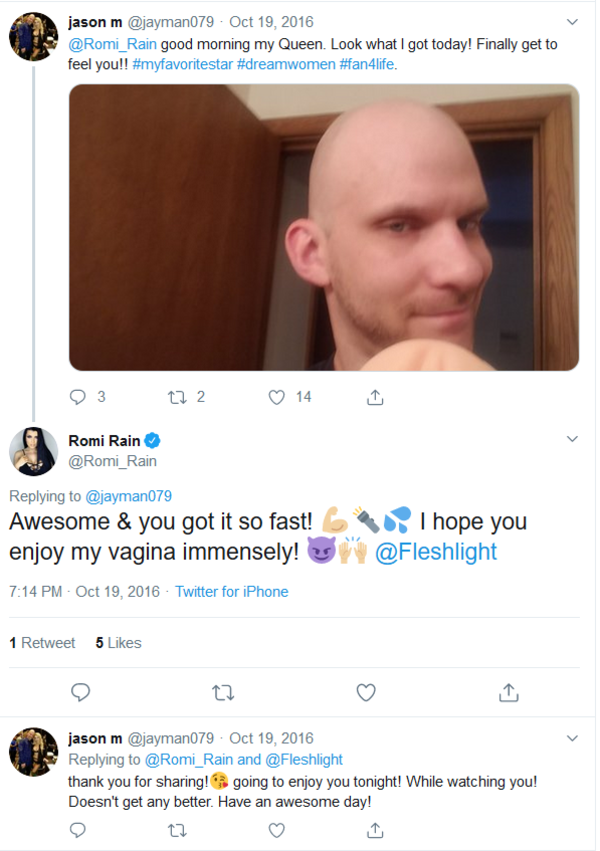Share the first tweet via the upload icon
The image size is (600, 851).
click(375, 397)
